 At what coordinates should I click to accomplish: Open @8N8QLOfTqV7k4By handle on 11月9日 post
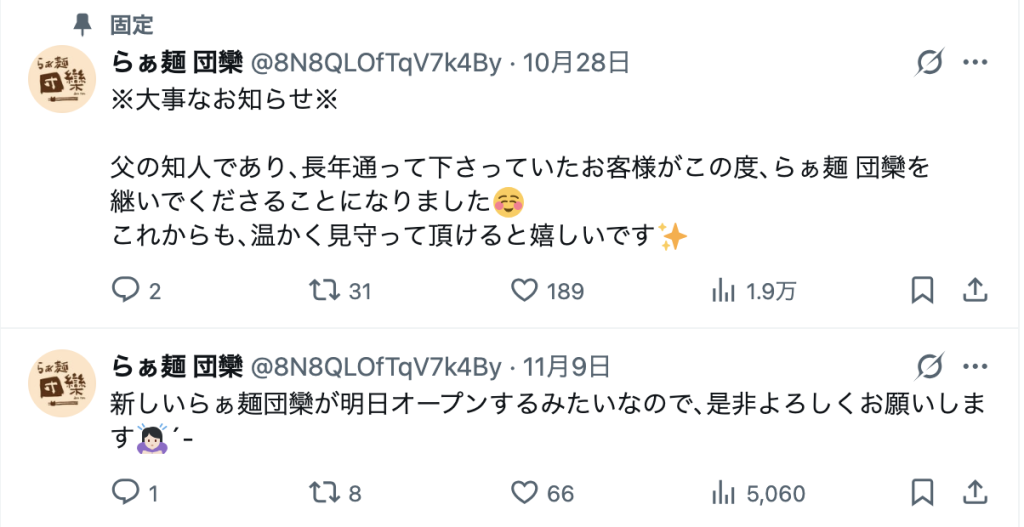click(377, 368)
